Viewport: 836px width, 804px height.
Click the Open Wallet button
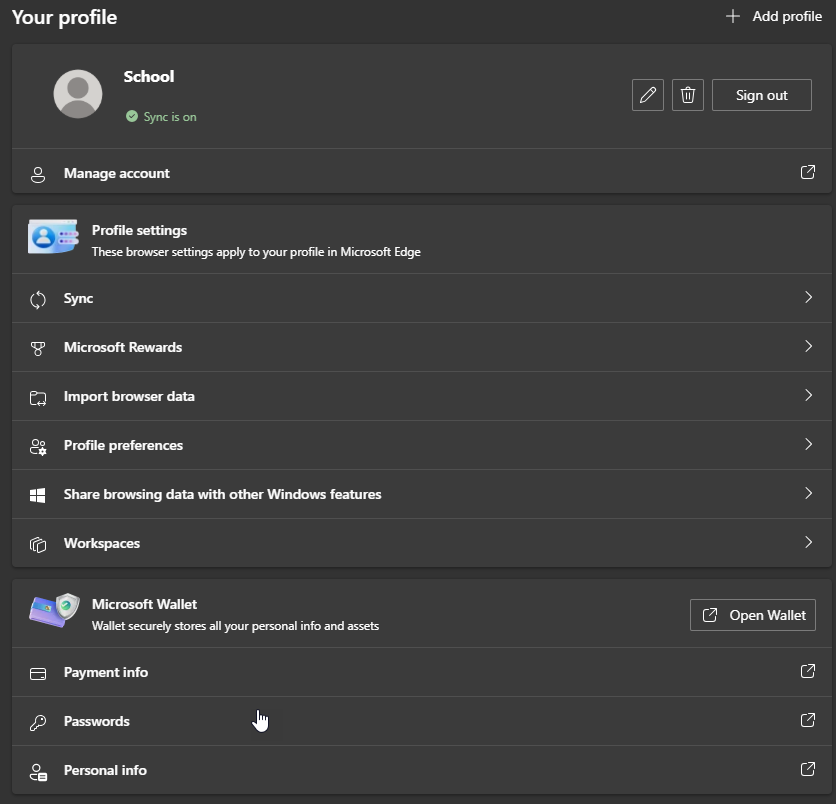click(x=753, y=615)
